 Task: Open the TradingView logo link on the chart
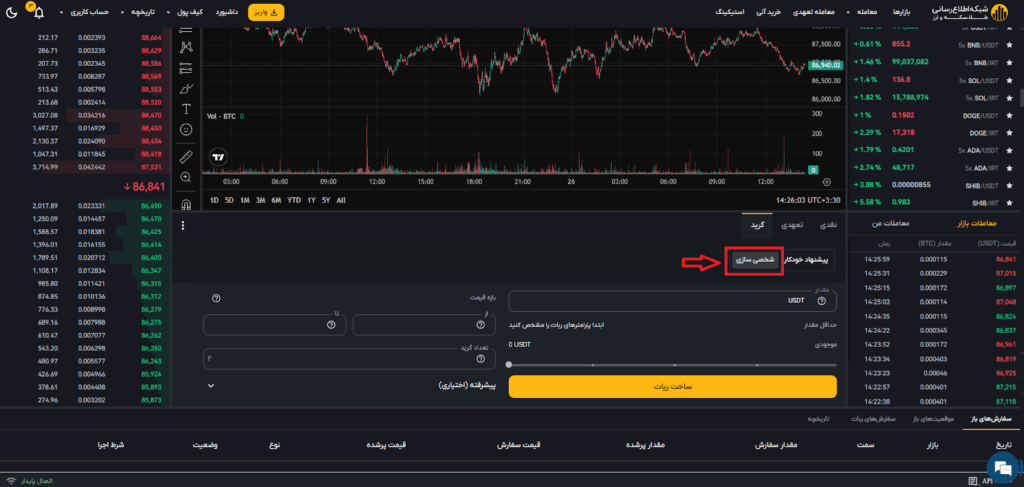pos(217,157)
